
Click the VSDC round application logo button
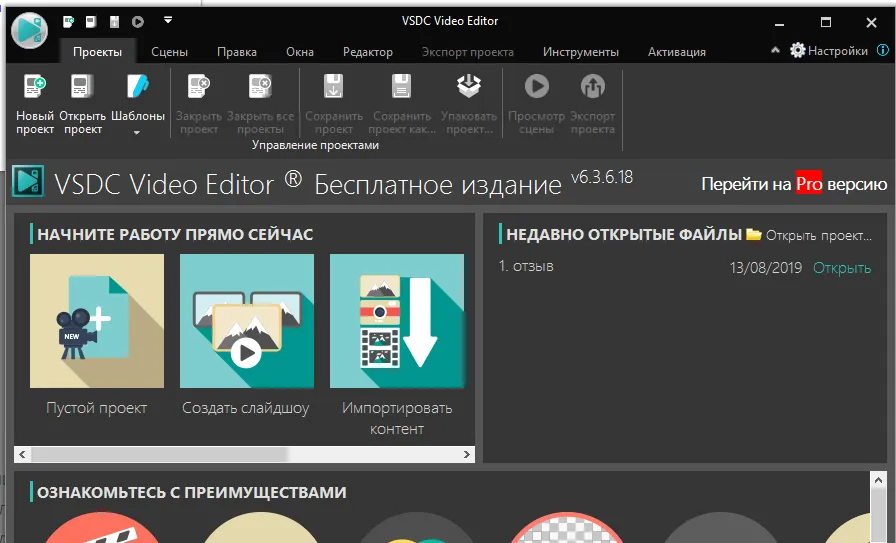[x=29, y=30]
